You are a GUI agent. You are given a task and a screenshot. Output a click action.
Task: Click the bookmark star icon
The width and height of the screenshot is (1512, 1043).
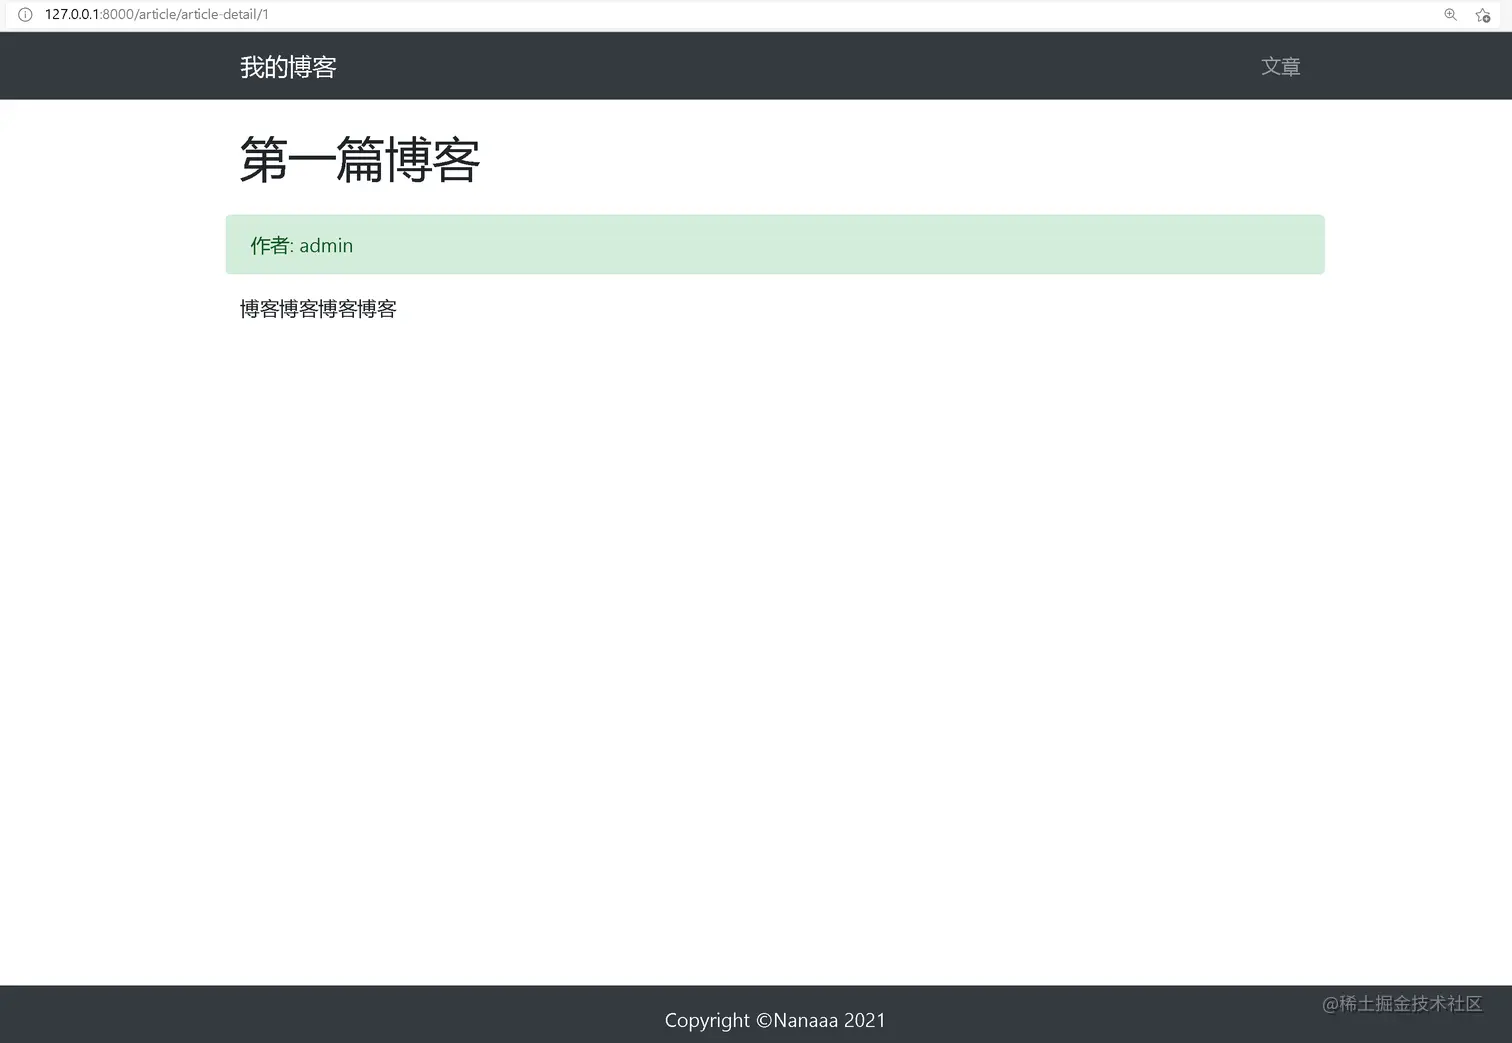(1483, 15)
